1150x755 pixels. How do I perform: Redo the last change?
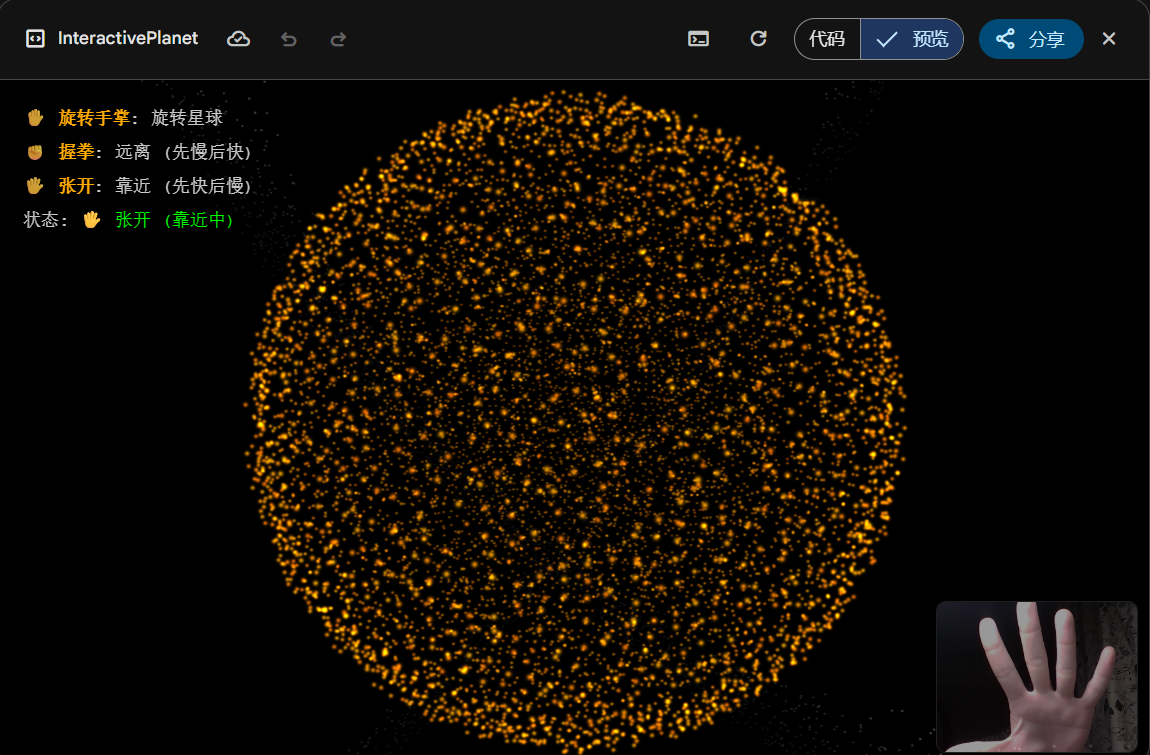click(x=338, y=39)
